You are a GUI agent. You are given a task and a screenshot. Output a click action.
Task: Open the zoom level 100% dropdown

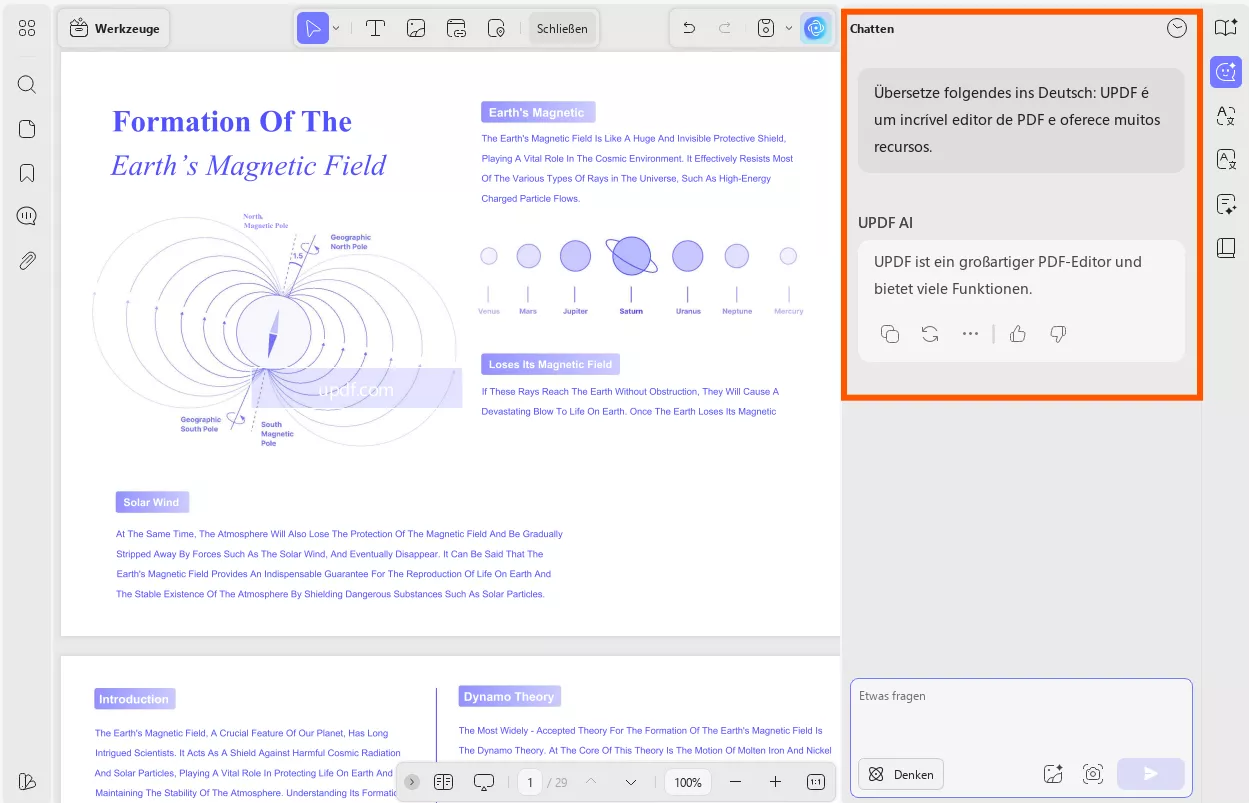[687, 782]
